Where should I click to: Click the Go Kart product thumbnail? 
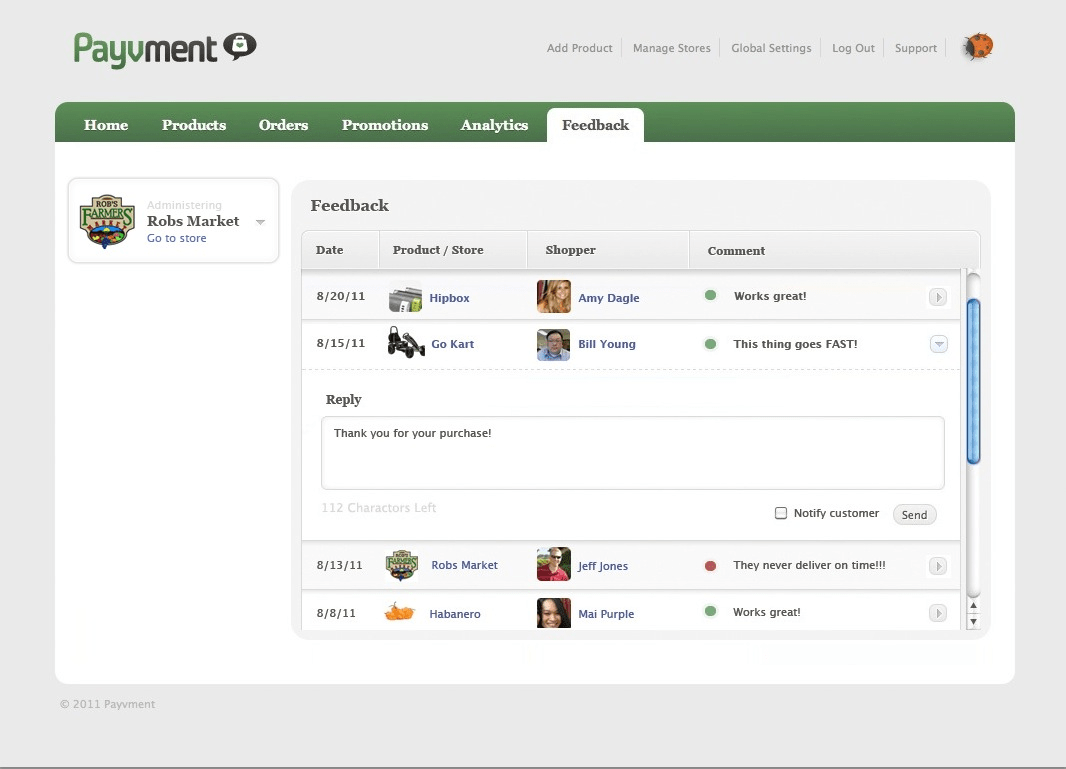[405, 343]
